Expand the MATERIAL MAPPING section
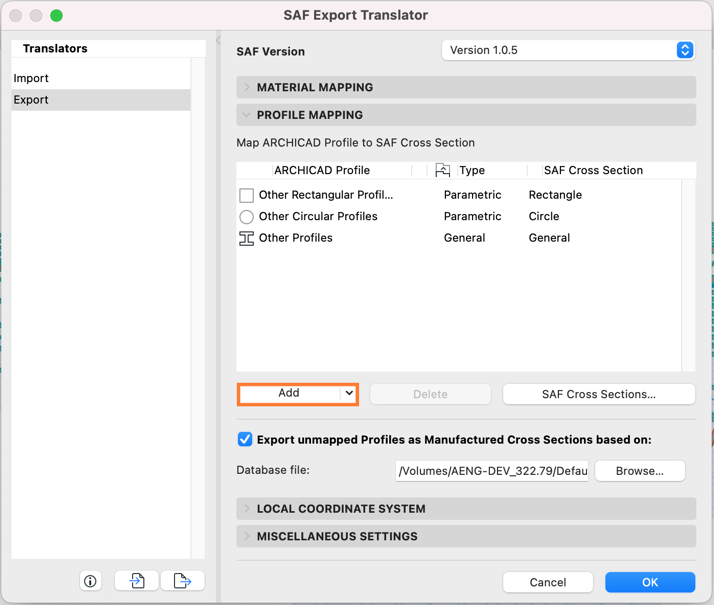 247,87
